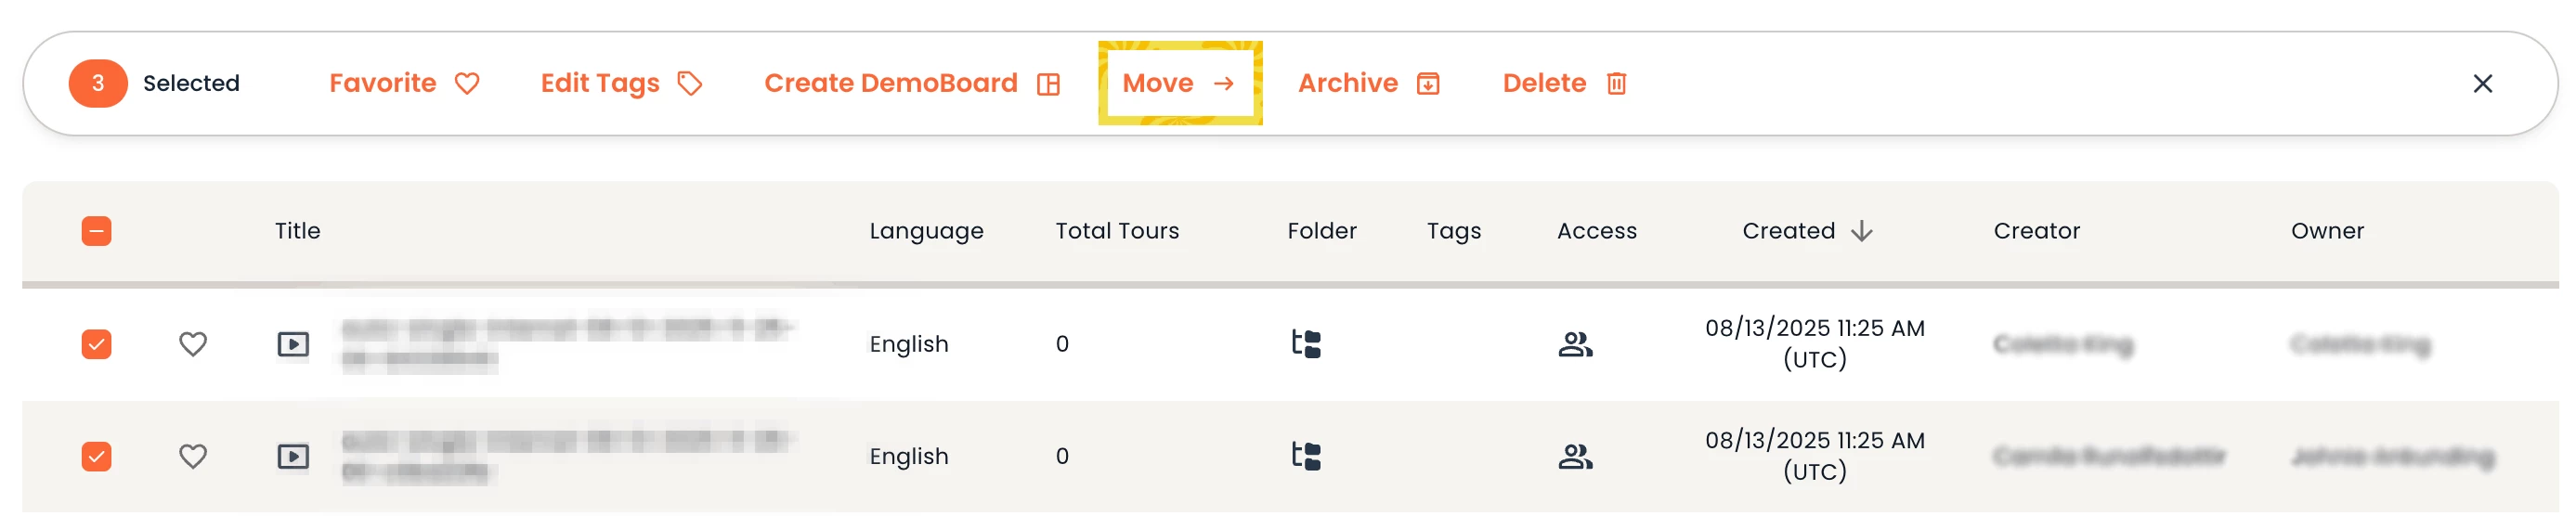Toggle the select-all header checkbox

(x=97, y=231)
